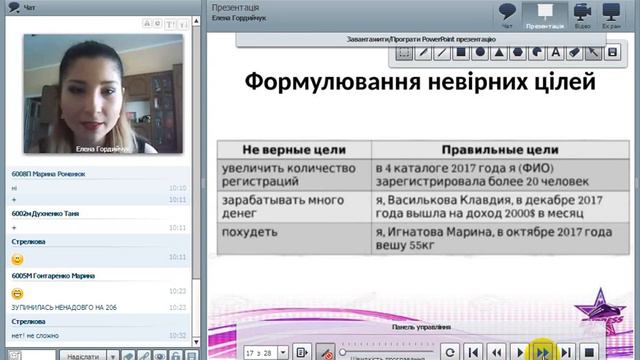Image resolution: width=640 pixels, height=360 pixels.
Task: Click the slide selector showing 17 з 28
Action: click(261, 353)
